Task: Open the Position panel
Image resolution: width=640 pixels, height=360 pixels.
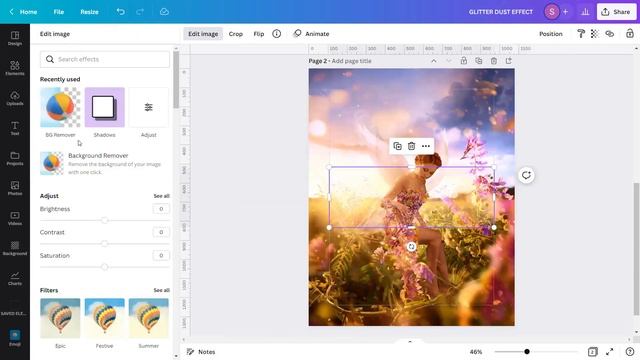Action: point(551,34)
